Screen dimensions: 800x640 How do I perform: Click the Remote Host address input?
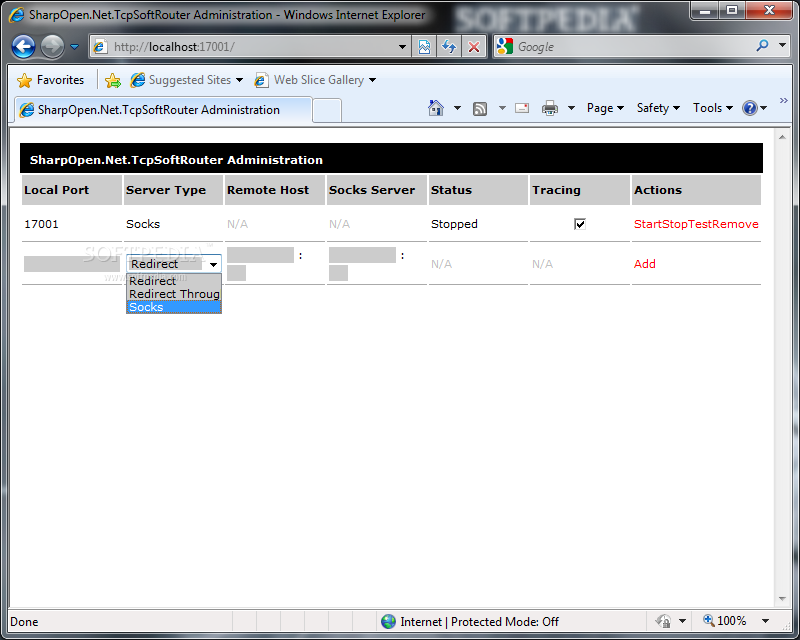point(260,255)
